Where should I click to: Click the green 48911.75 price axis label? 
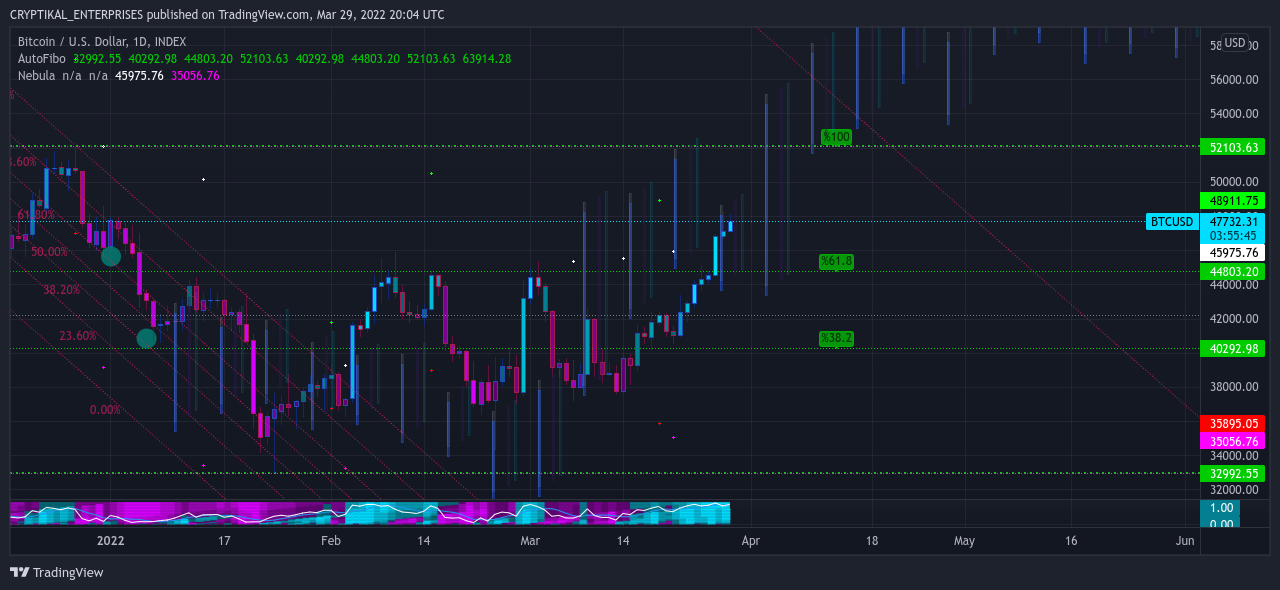coord(1232,200)
